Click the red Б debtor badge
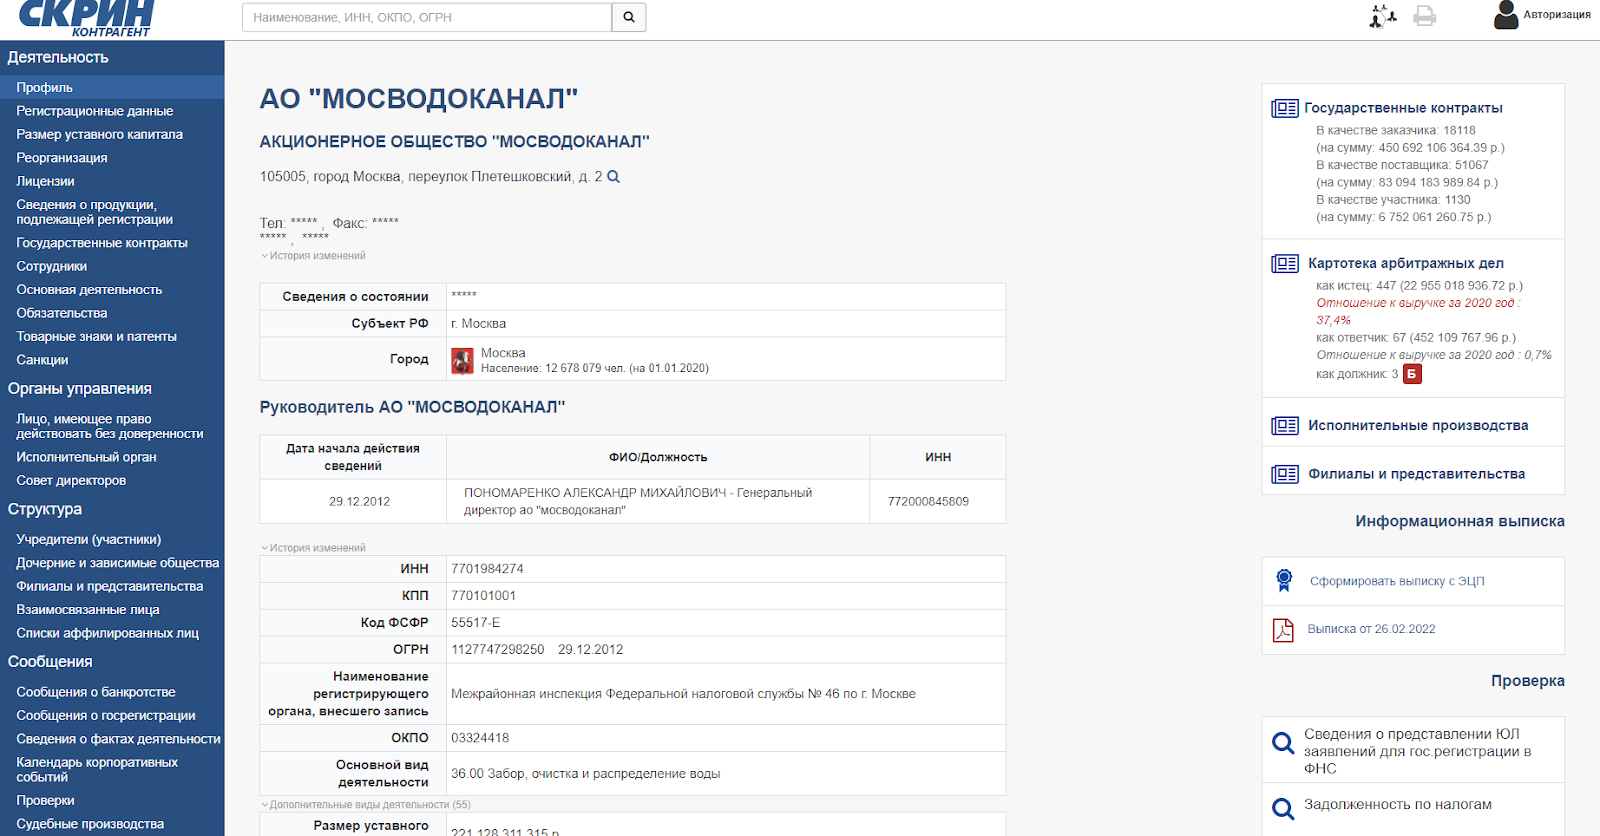Image resolution: width=1600 pixels, height=836 pixels. [1412, 374]
